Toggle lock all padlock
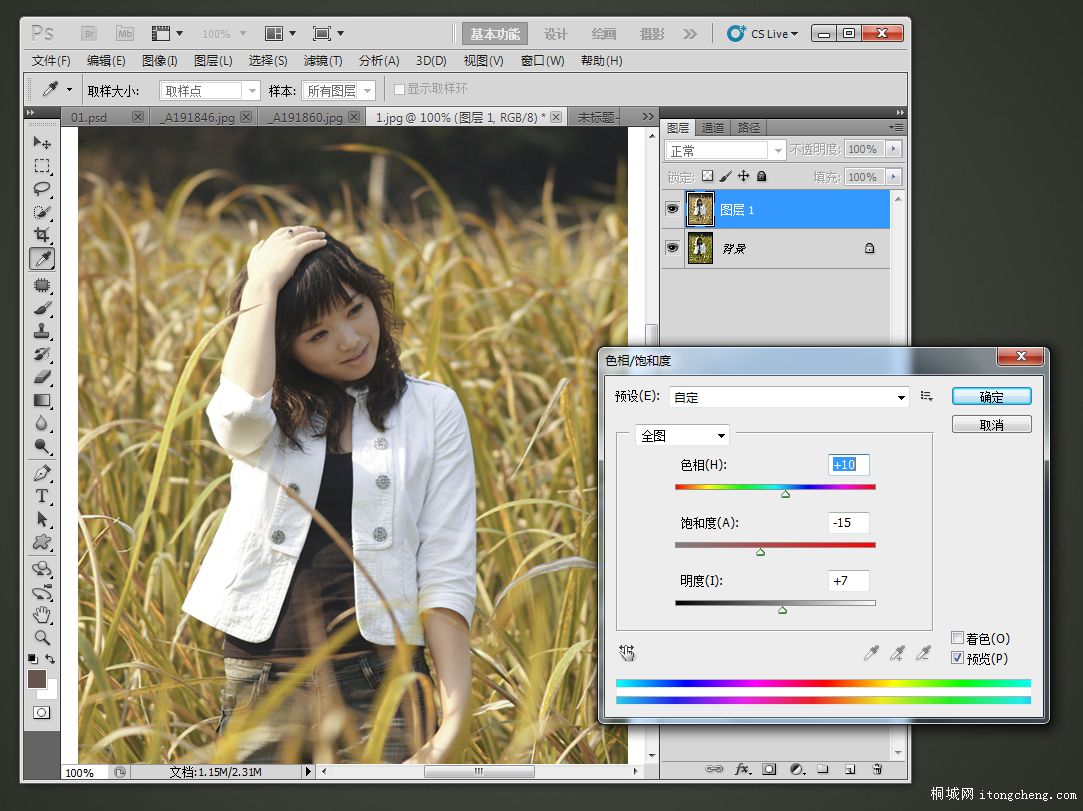The image size is (1083, 811). click(761, 176)
